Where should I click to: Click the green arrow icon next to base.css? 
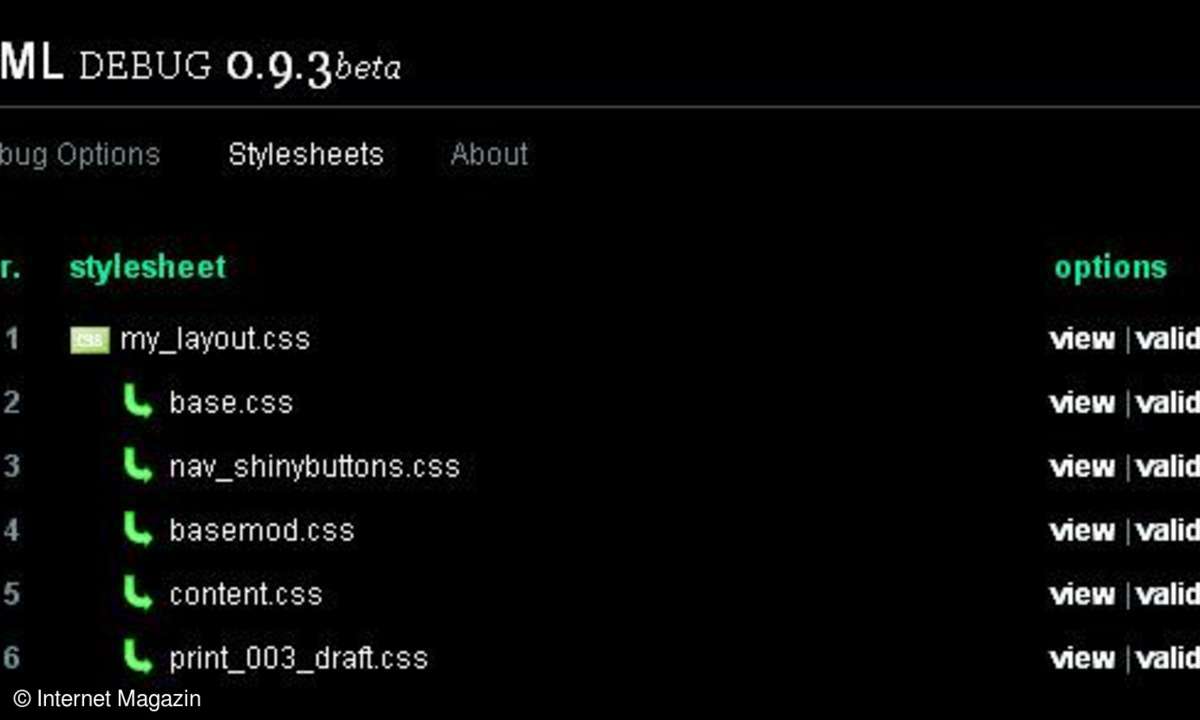tap(138, 402)
